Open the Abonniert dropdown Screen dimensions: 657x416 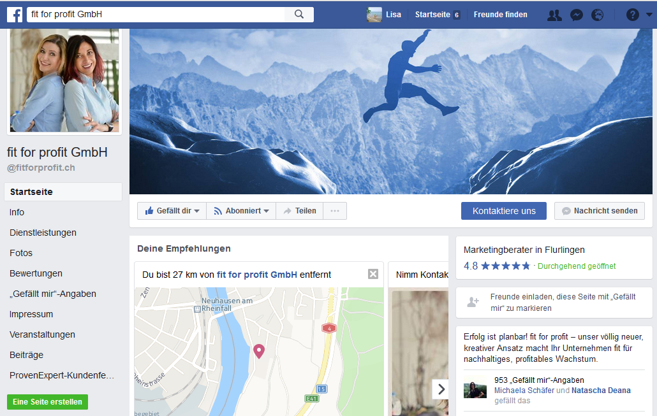(241, 211)
